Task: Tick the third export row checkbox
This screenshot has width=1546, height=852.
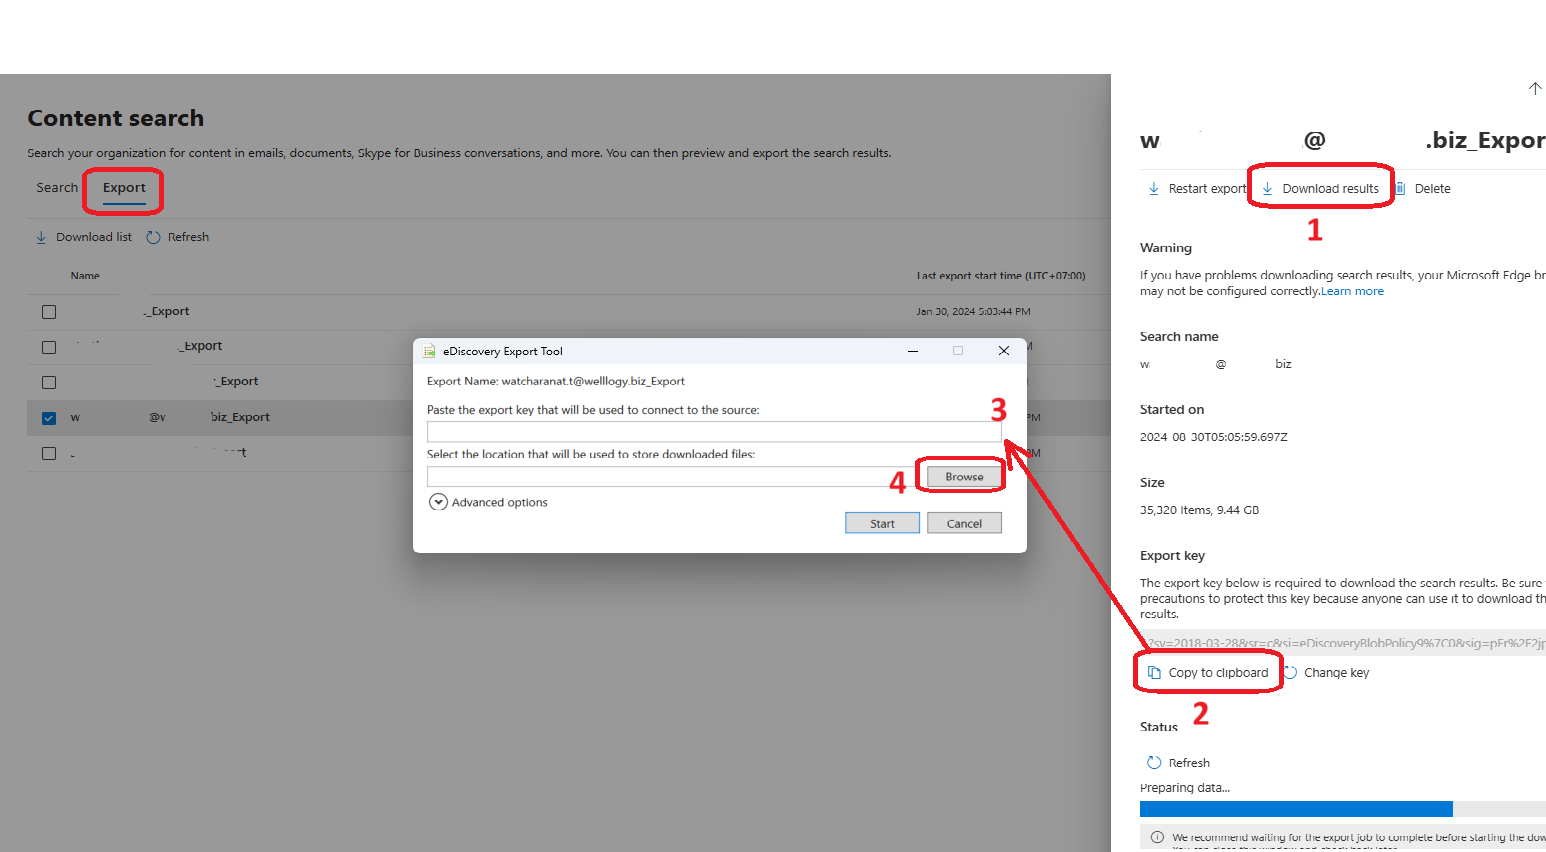Action: coord(49,382)
